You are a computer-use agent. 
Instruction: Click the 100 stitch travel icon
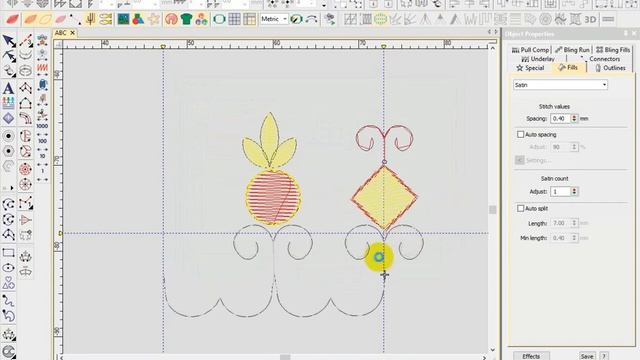[42, 141]
